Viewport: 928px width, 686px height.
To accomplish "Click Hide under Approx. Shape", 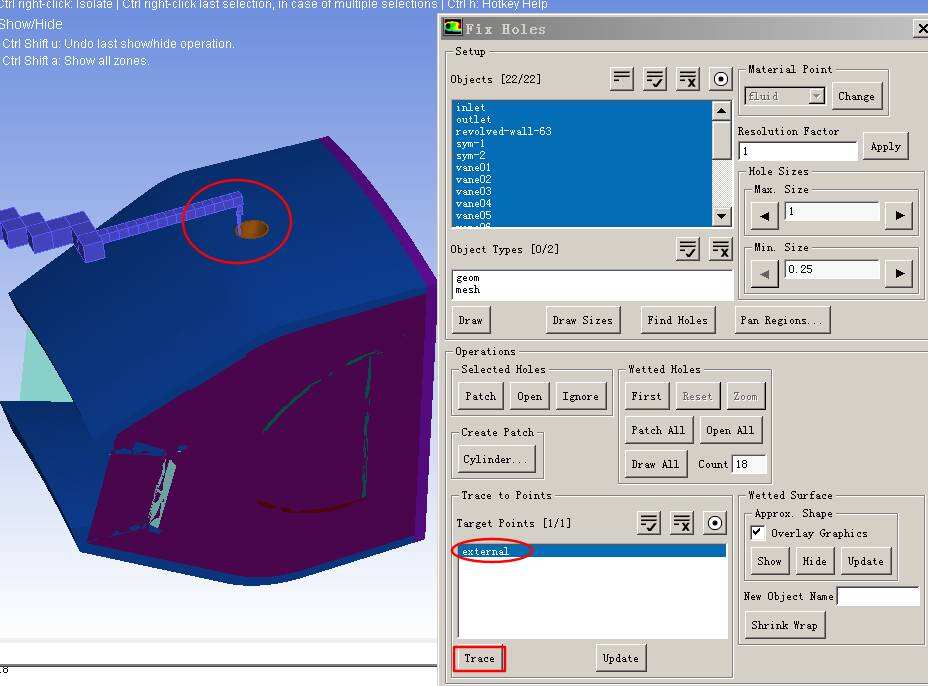I will (x=814, y=561).
